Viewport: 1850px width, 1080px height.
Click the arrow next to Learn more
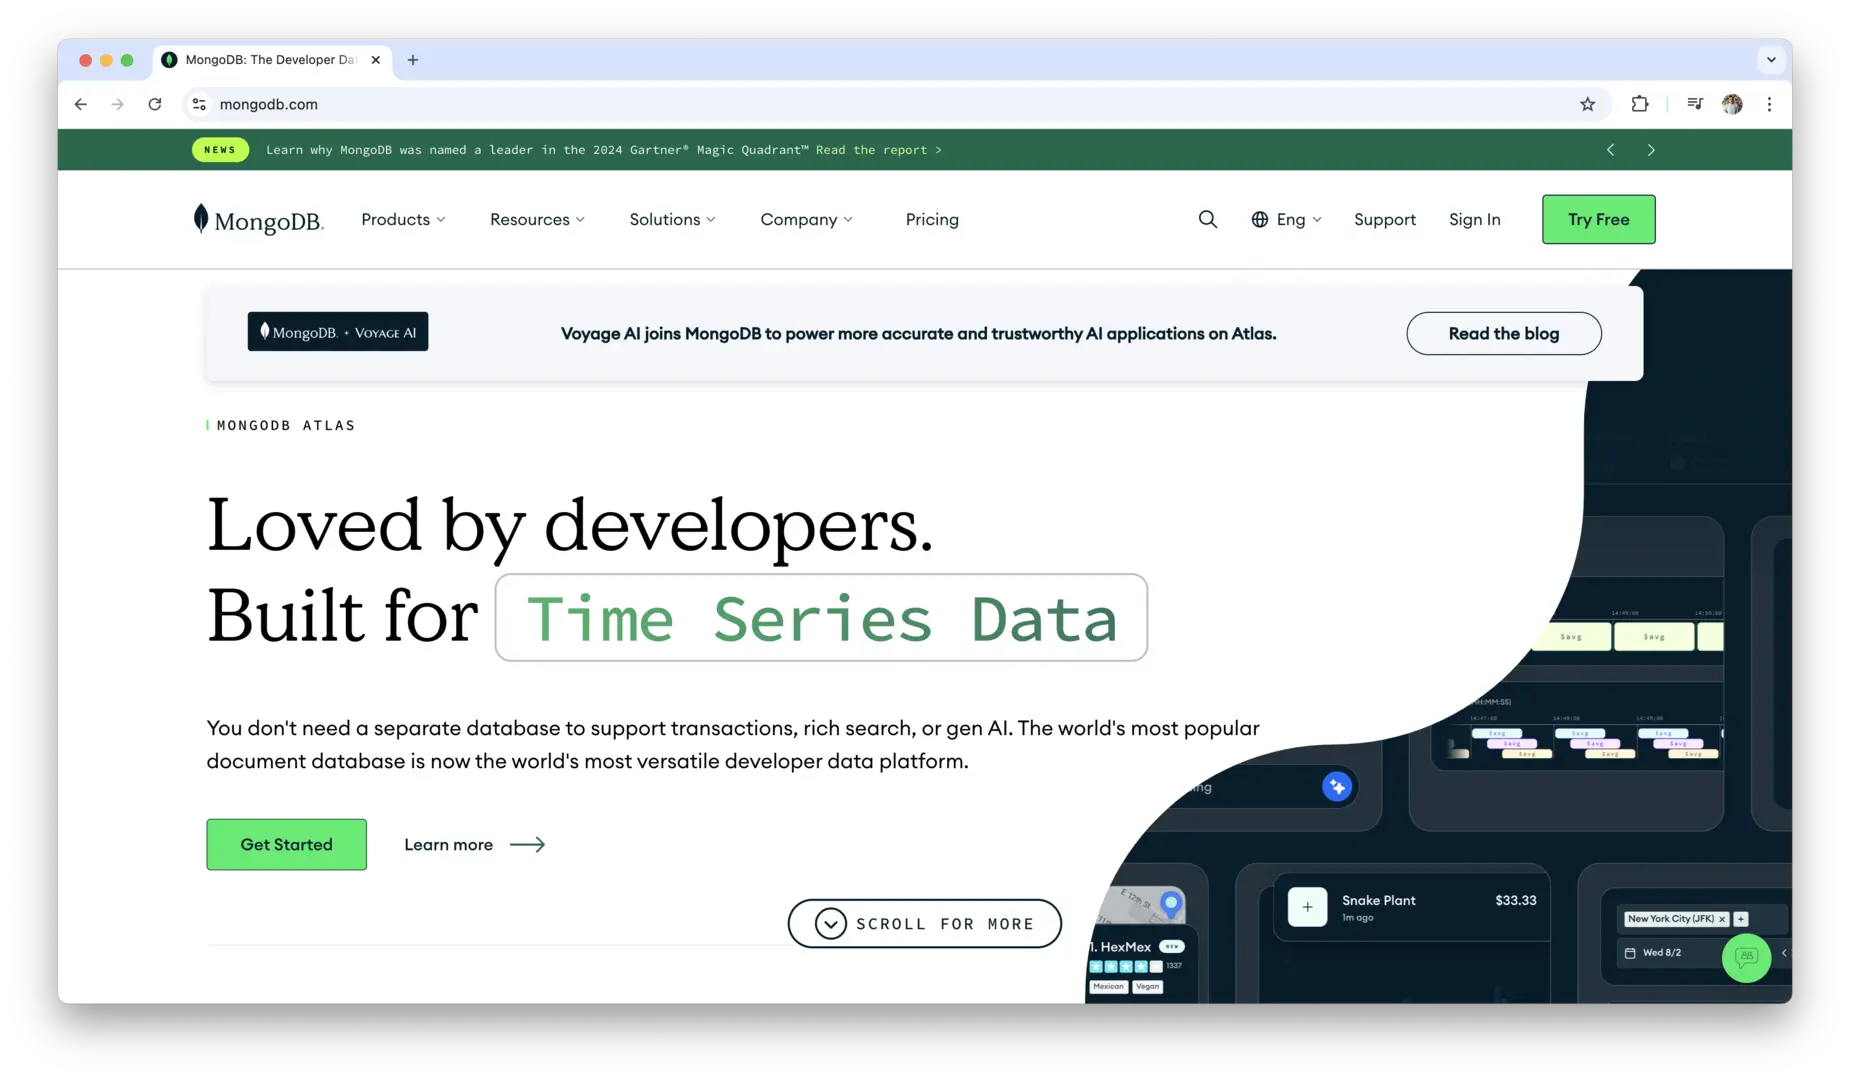tap(528, 845)
